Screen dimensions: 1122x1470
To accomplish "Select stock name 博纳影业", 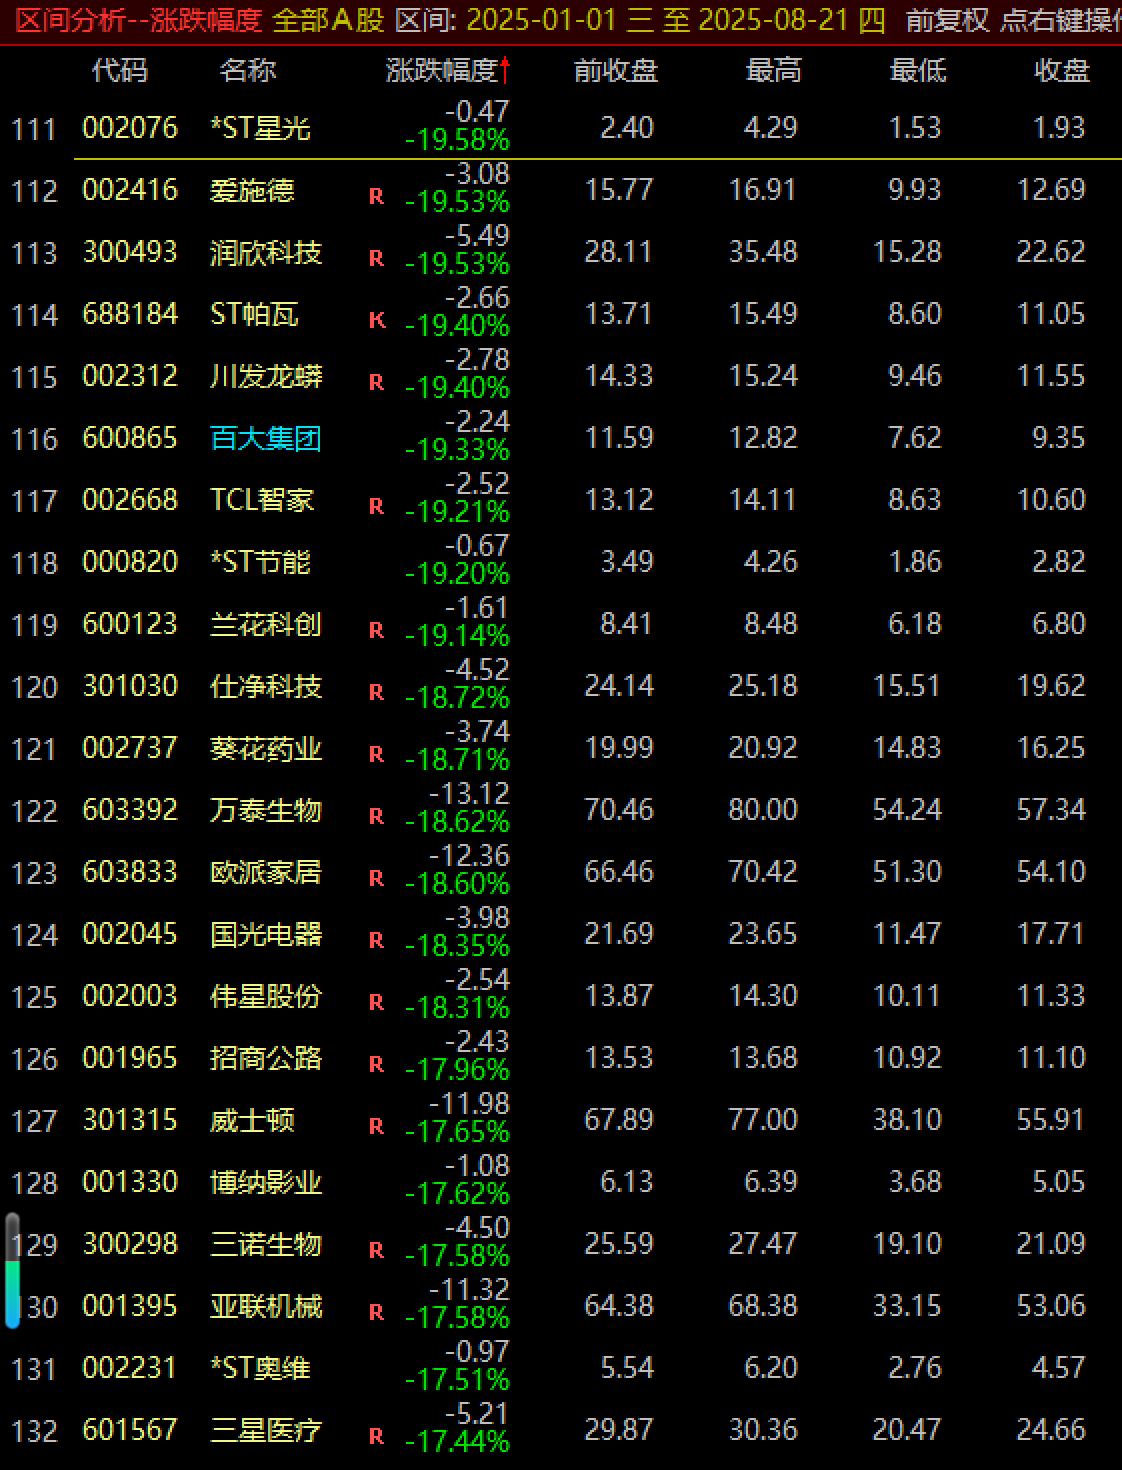I will [x=266, y=1182].
